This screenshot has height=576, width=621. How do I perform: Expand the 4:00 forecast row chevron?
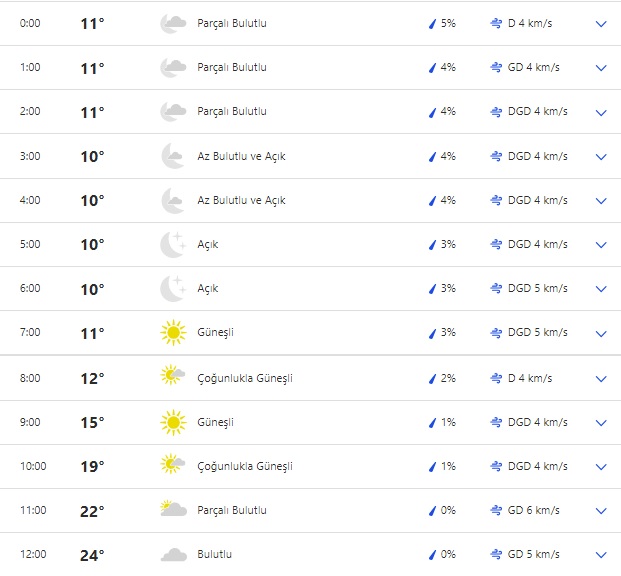601,201
